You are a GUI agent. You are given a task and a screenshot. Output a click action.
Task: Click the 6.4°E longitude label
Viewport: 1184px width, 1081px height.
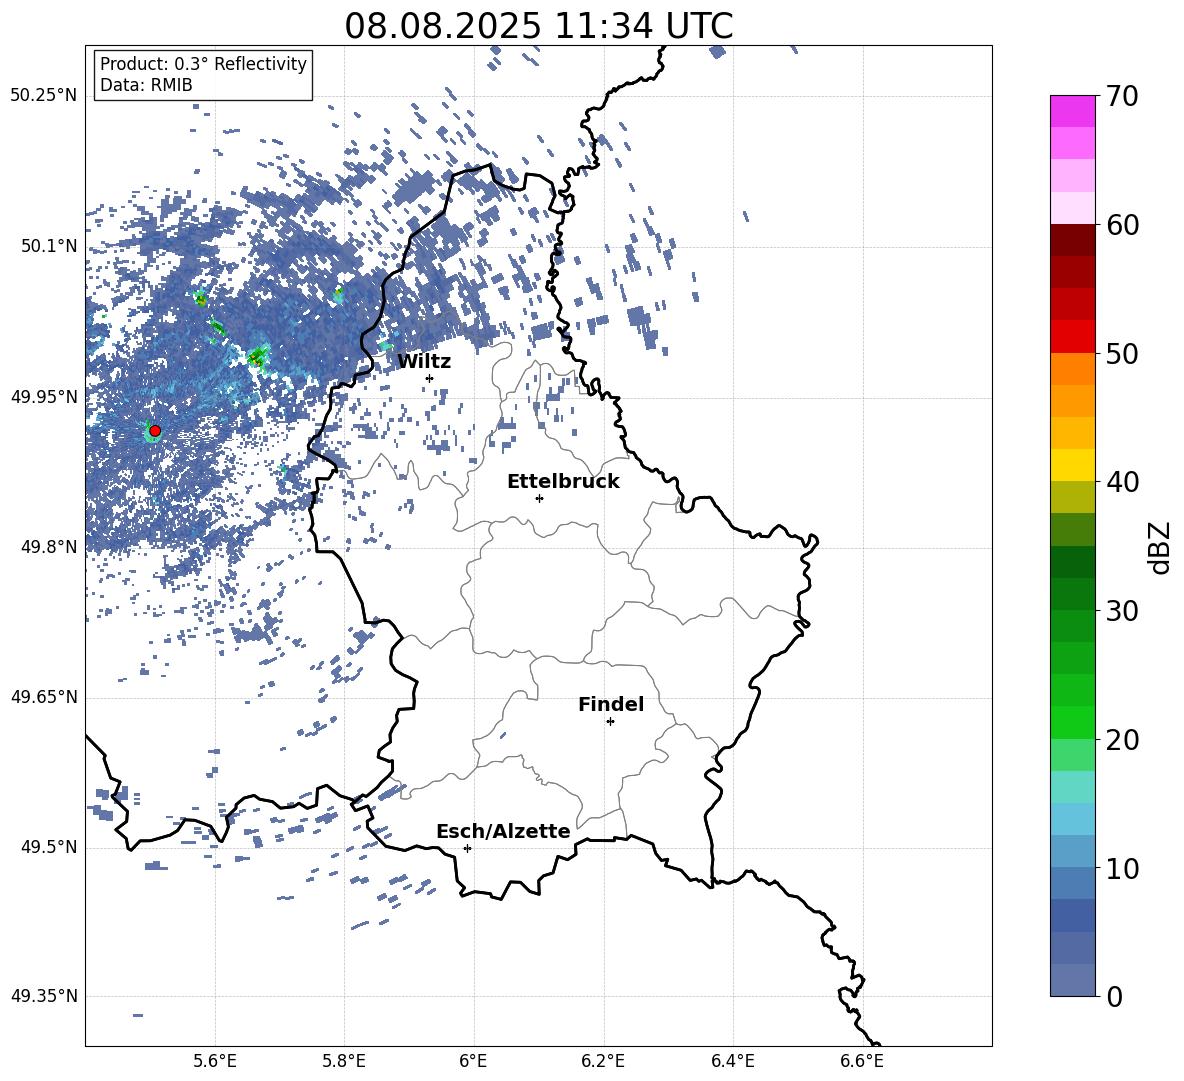[x=732, y=1062]
